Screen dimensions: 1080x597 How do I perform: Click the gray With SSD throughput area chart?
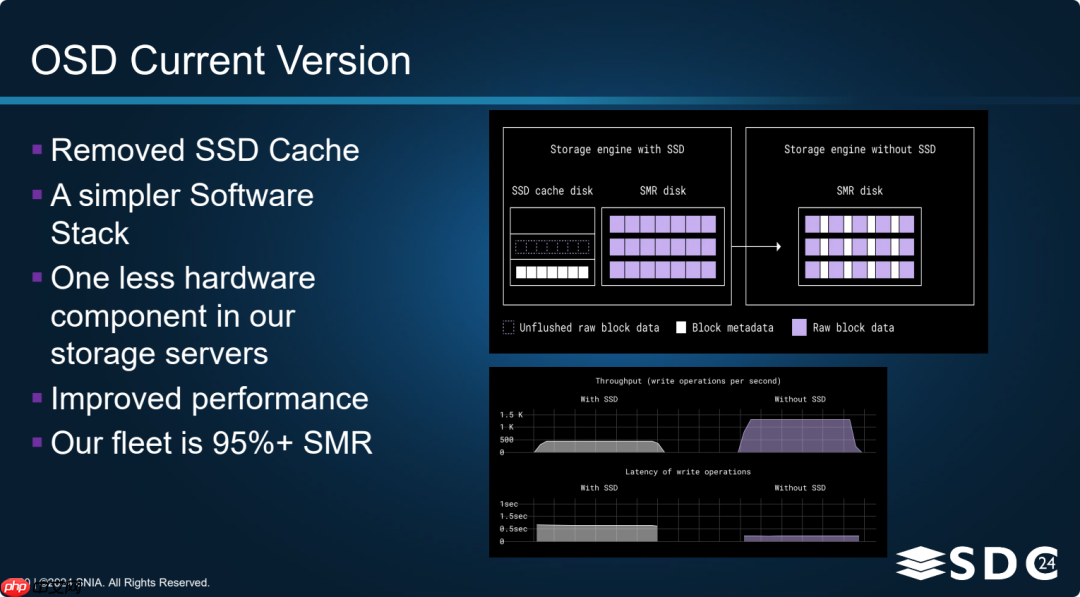(598, 446)
